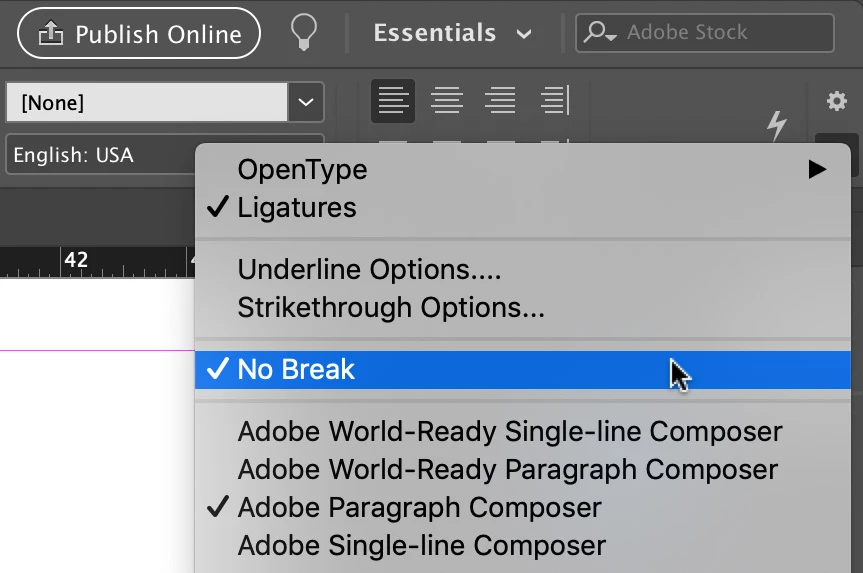Click the Publish Online button

[x=139, y=34]
